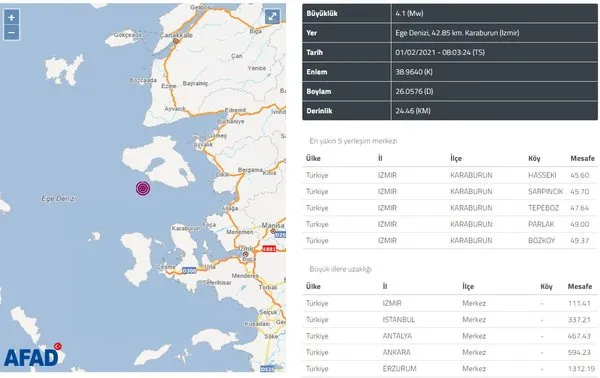Click the Seferihisar label on map
The width and height of the screenshot is (600, 378).
pyautogui.click(x=217, y=283)
